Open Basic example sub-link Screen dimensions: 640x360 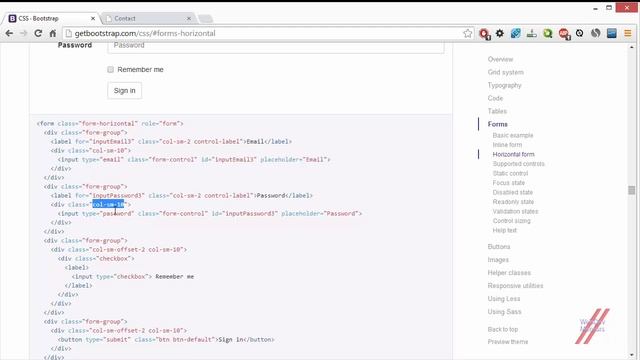point(513,136)
